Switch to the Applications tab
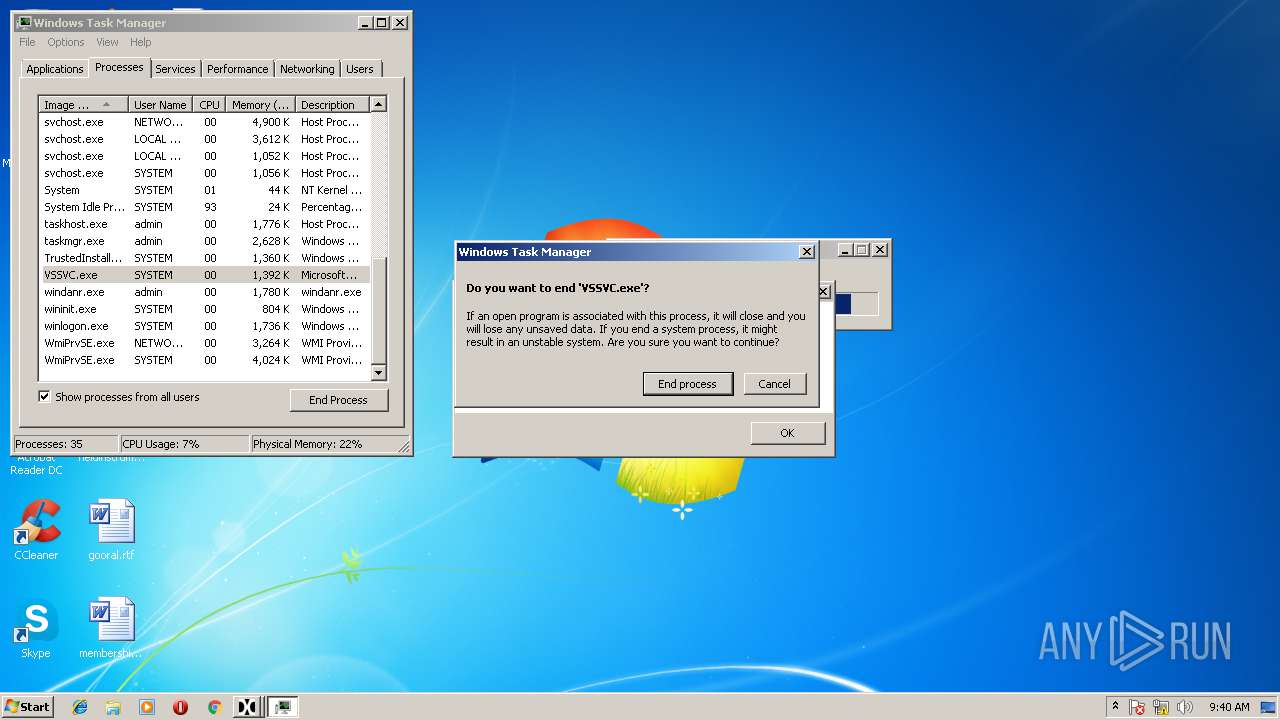Screen dimensions: 1280x720 point(55,69)
